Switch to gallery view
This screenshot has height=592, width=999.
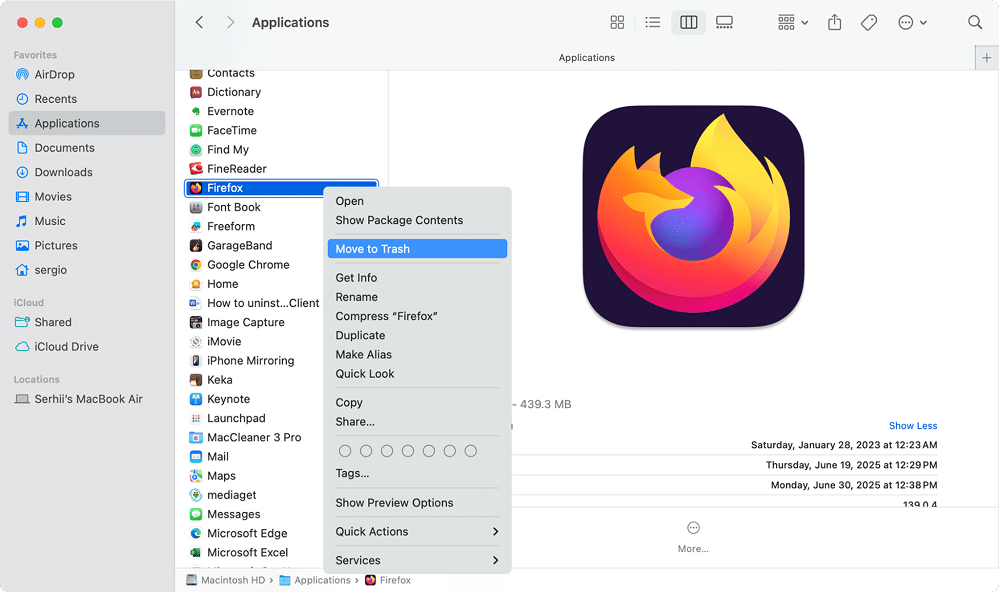coord(724,22)
